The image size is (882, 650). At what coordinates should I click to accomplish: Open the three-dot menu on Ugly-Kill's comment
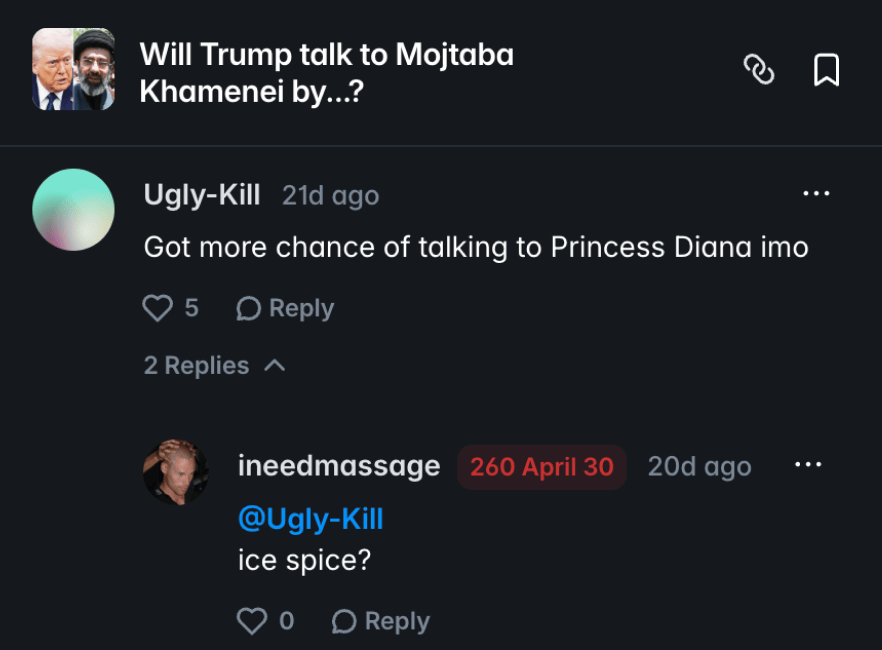[816, 193]
